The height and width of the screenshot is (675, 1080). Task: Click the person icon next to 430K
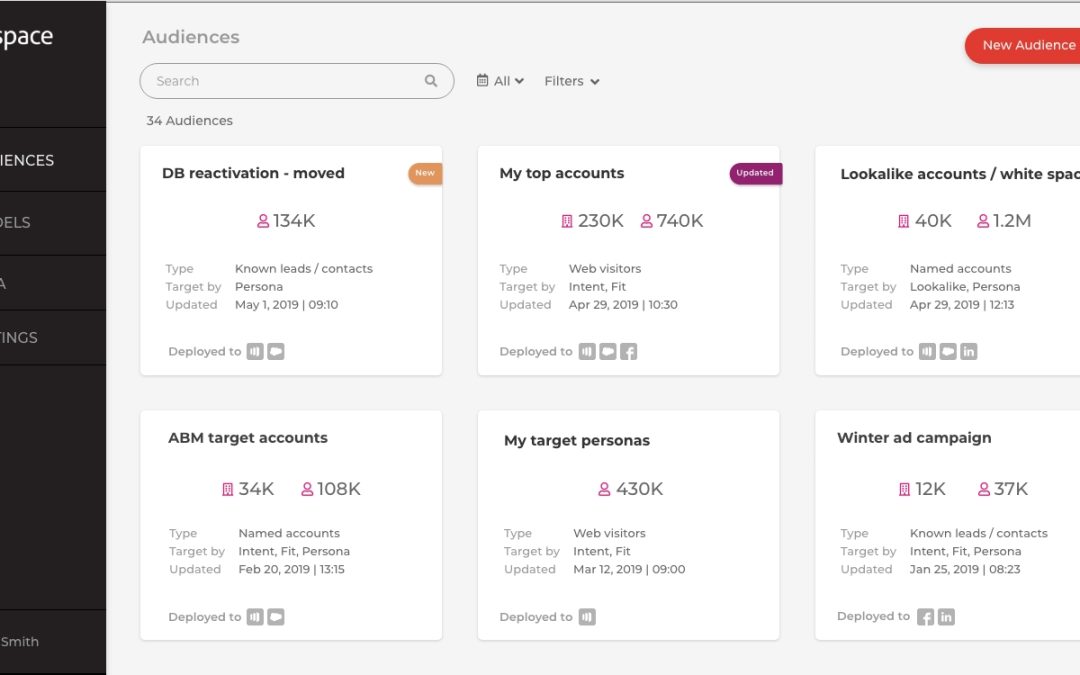coord(604,489)
